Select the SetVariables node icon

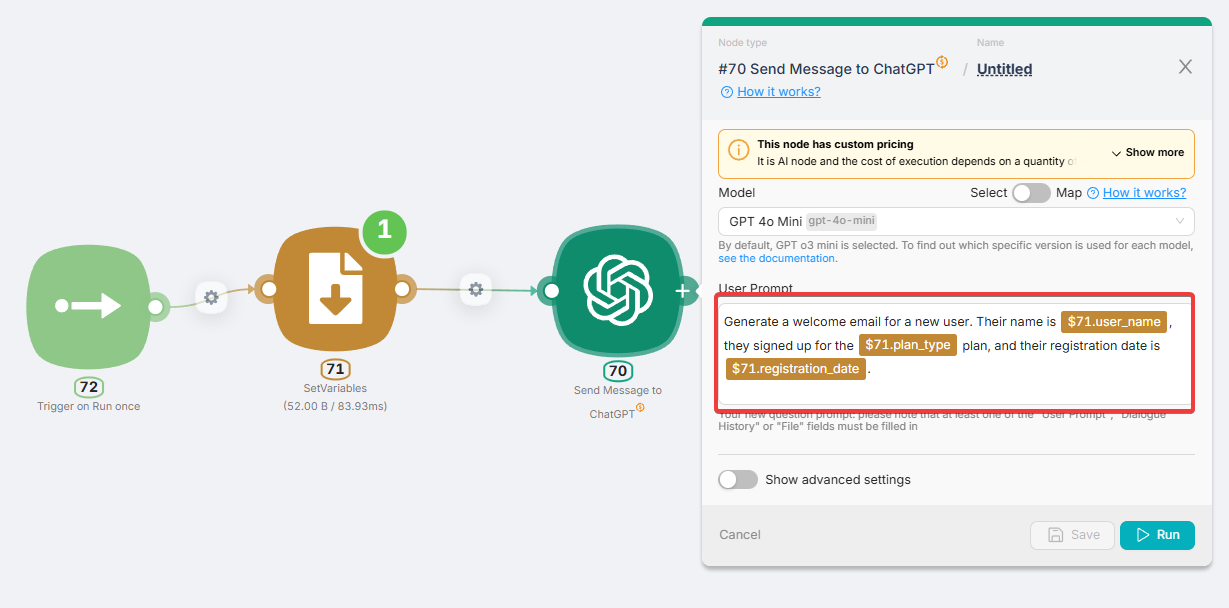(x=335, y=289)
